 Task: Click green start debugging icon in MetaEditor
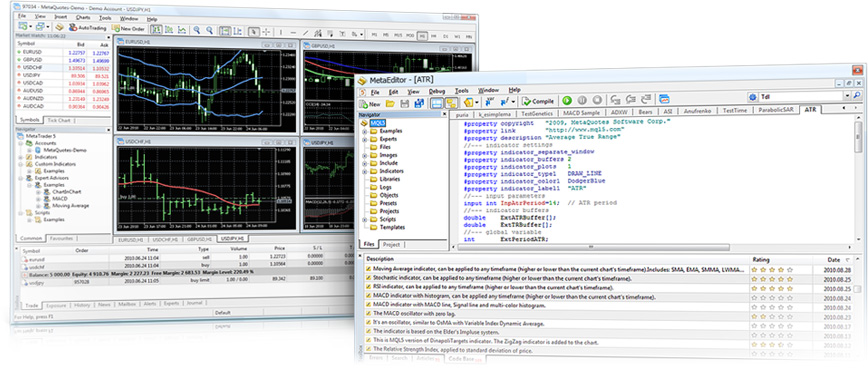coord(567,101)
